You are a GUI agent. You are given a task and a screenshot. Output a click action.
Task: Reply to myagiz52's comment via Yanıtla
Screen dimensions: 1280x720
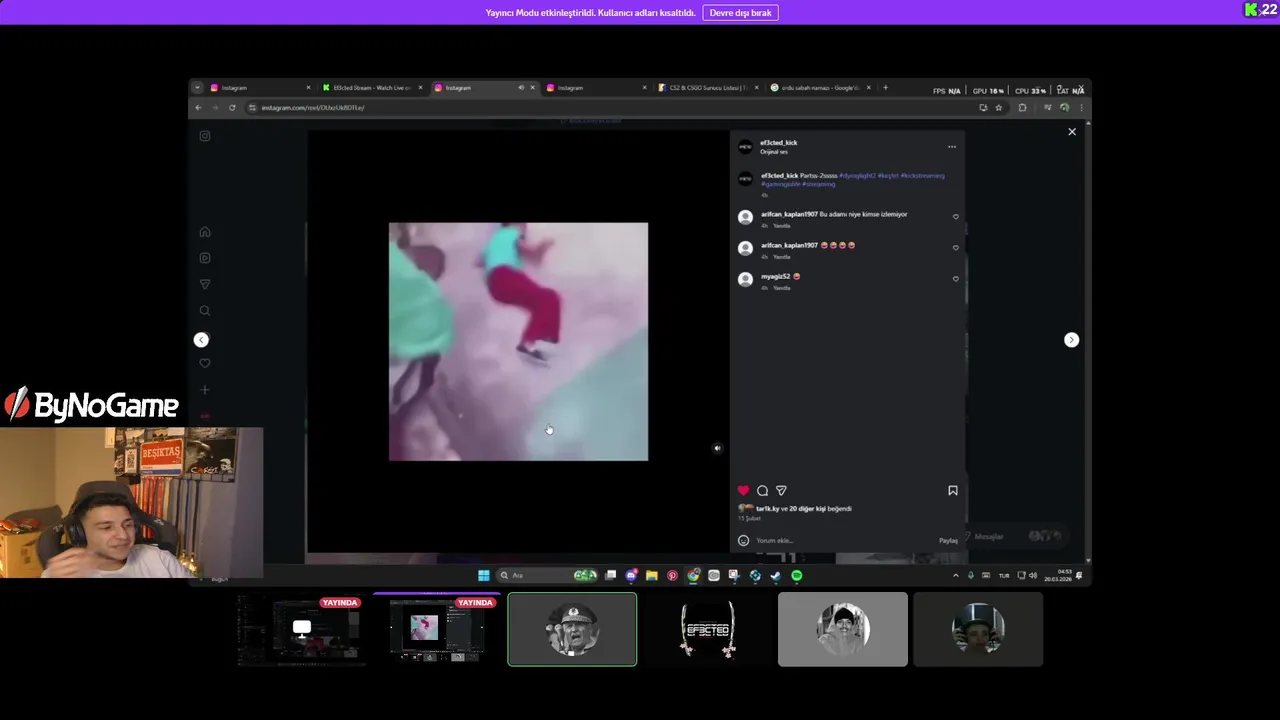tap(781, 288)
